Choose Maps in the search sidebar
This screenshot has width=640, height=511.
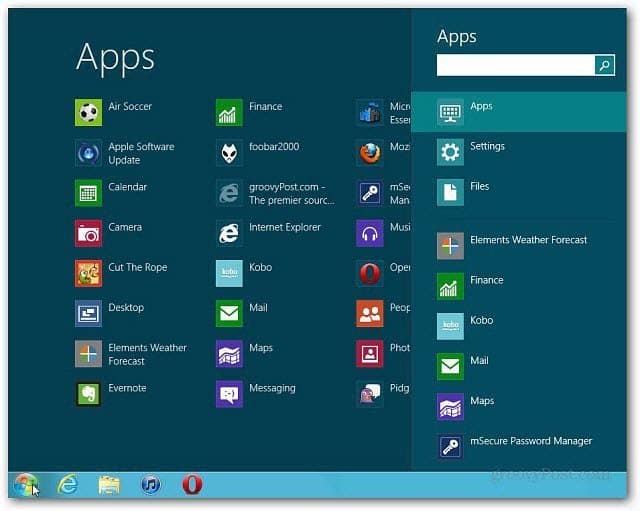click(x=518, y=407)
